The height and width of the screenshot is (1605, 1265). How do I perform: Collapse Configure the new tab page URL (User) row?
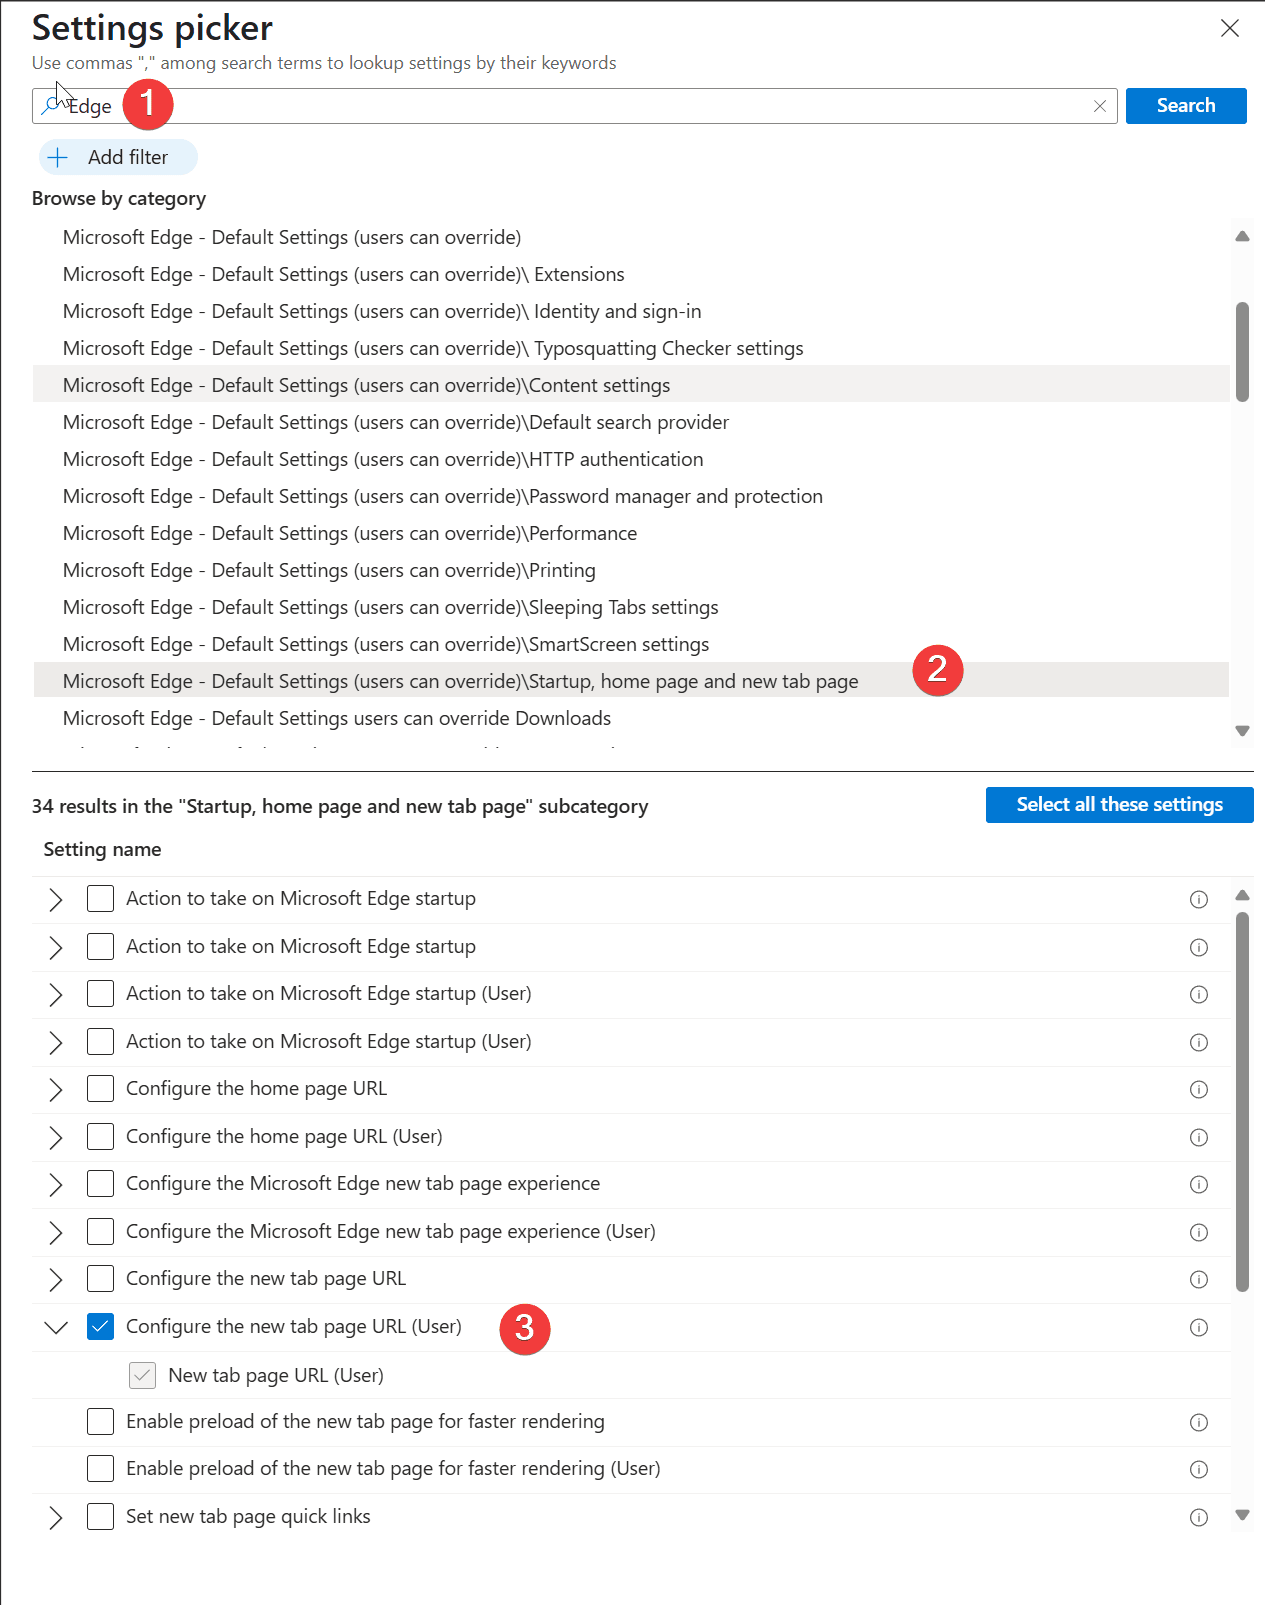tap(56, 1327)
